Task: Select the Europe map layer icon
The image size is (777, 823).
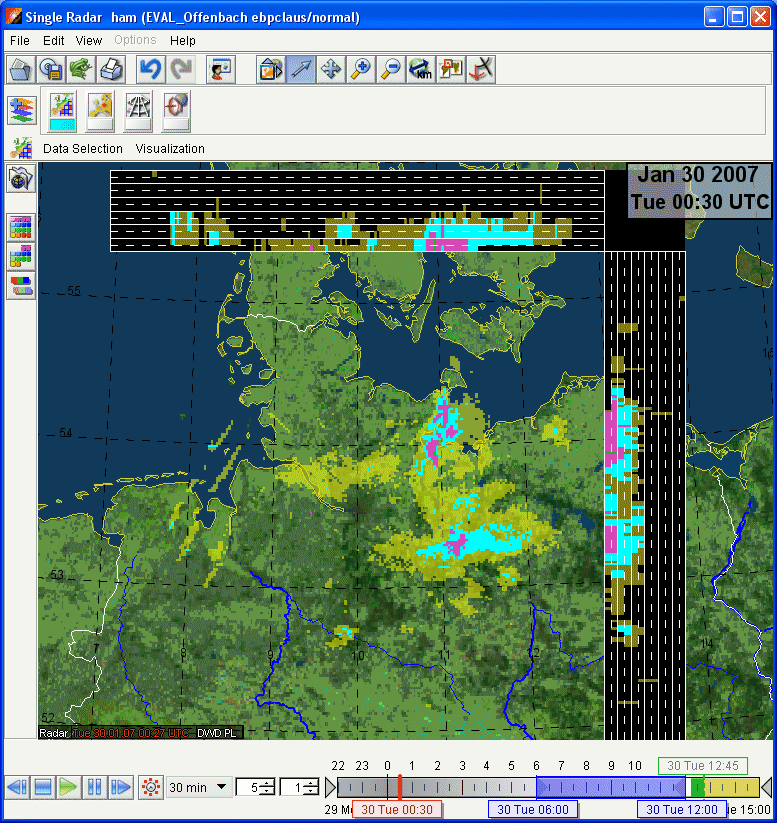Action: click(x=100, y=105)
